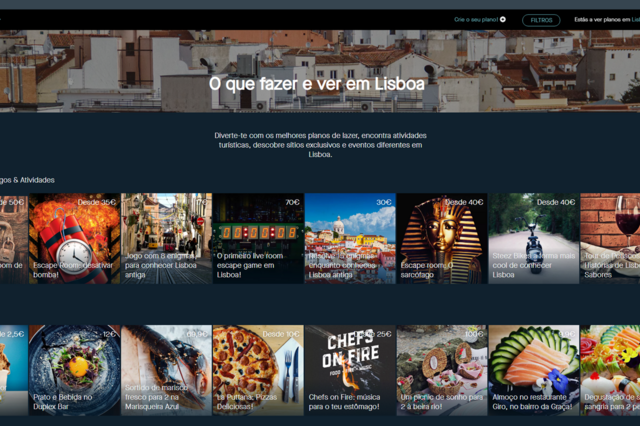Open 'Um picnic de sonho para 2' card
This screenshot has width=640, height=426.
(x=442, y=370)
